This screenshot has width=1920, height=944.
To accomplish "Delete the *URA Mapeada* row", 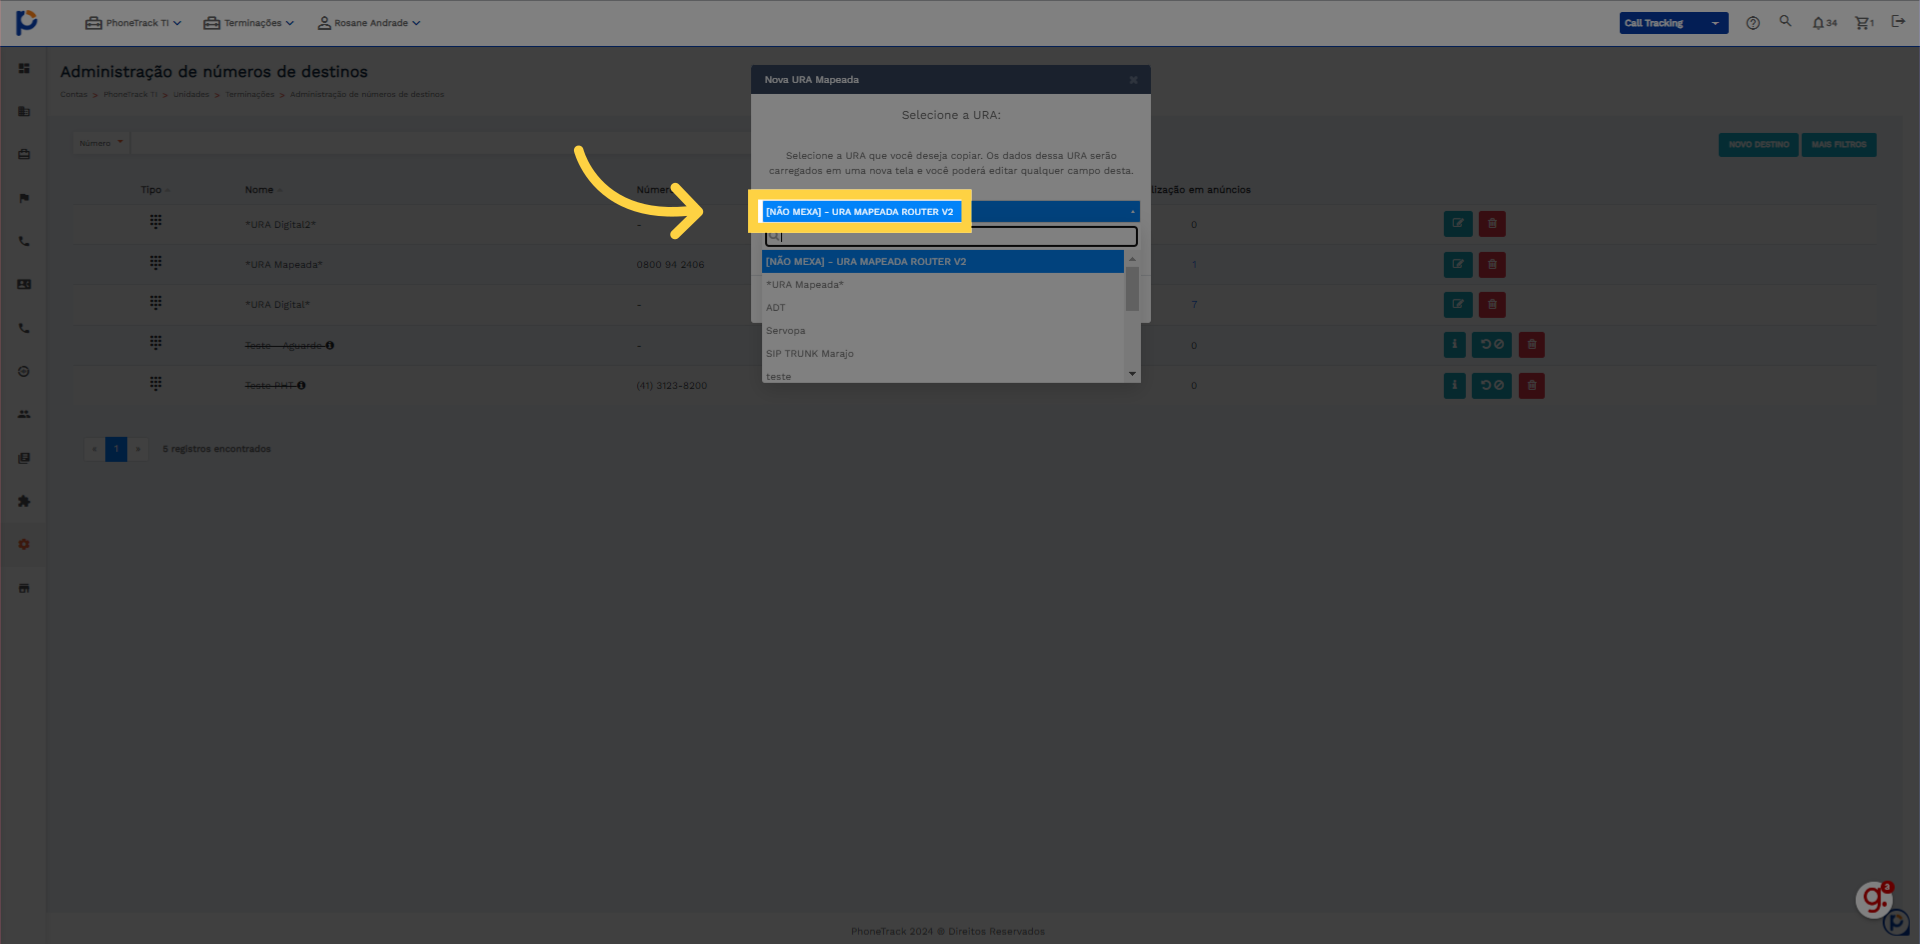I will pos(1492,265).
